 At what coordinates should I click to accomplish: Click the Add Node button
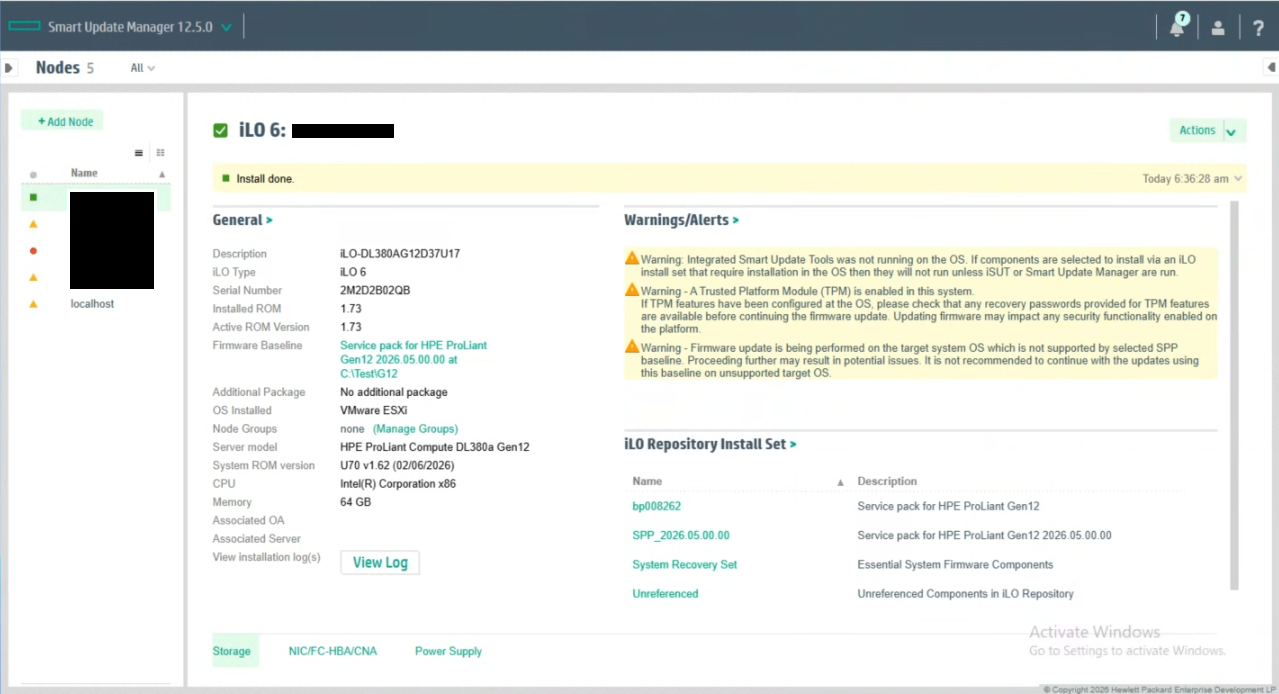click(62, 121)
